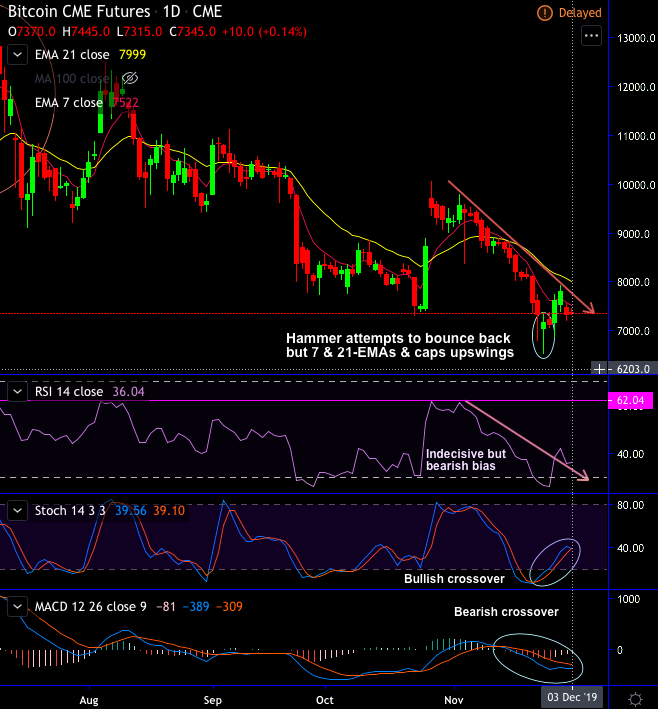This screenshot has width=658, height=709.
Task: Click the plus button at price 6203.0
Action: point(599,369)
